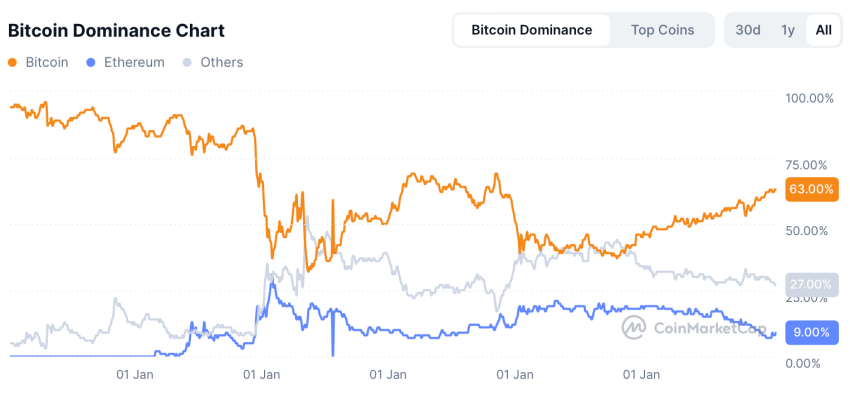Viewport: 850px width, 400px height.
Task: Select the 1y time range
Action: (788, 30)
